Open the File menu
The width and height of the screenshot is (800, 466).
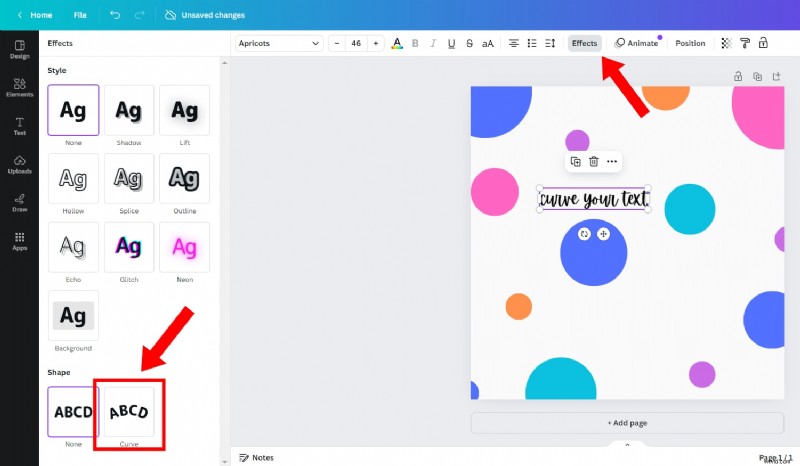(80, 15)
